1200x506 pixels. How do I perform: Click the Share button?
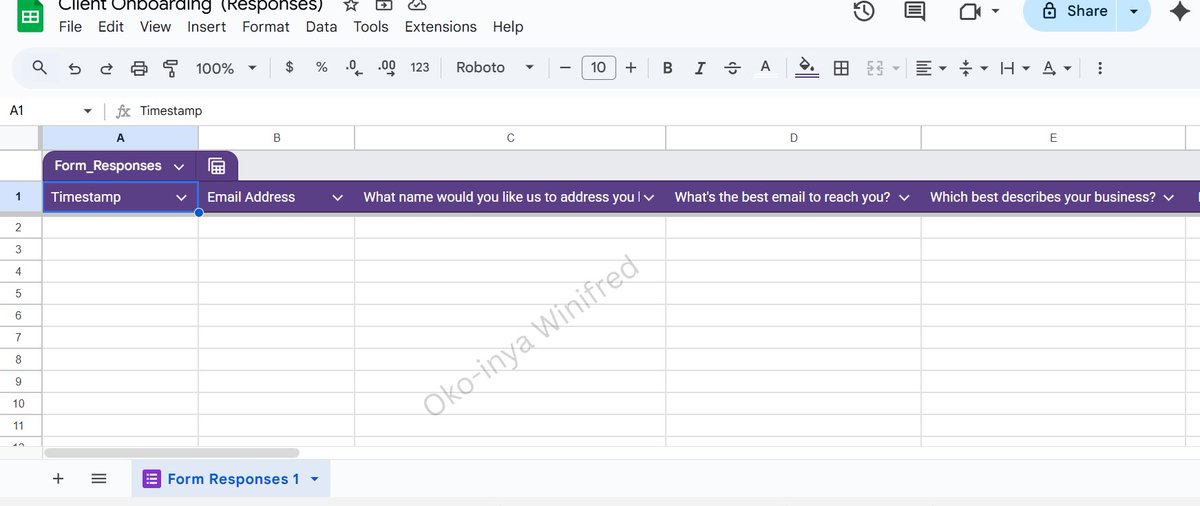pyautogui.click(x=1074, y=11)
